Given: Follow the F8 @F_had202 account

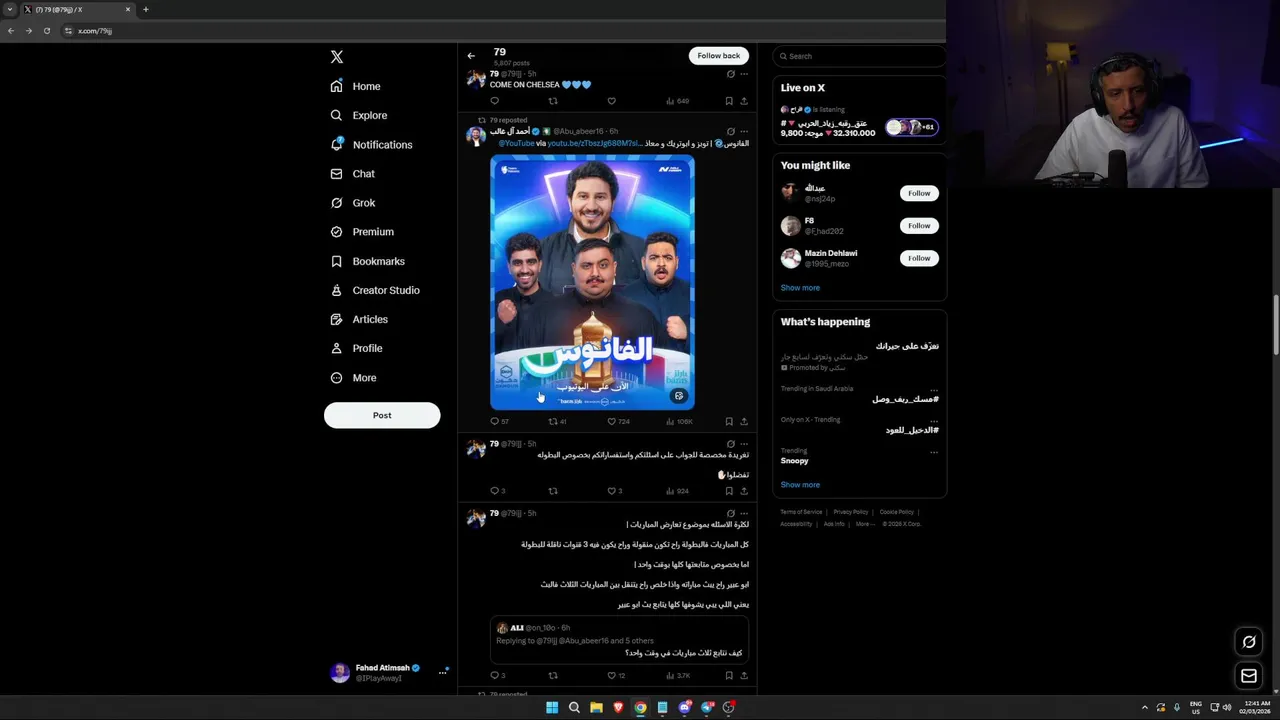Looking at the screenshot, I should point(919,226).
